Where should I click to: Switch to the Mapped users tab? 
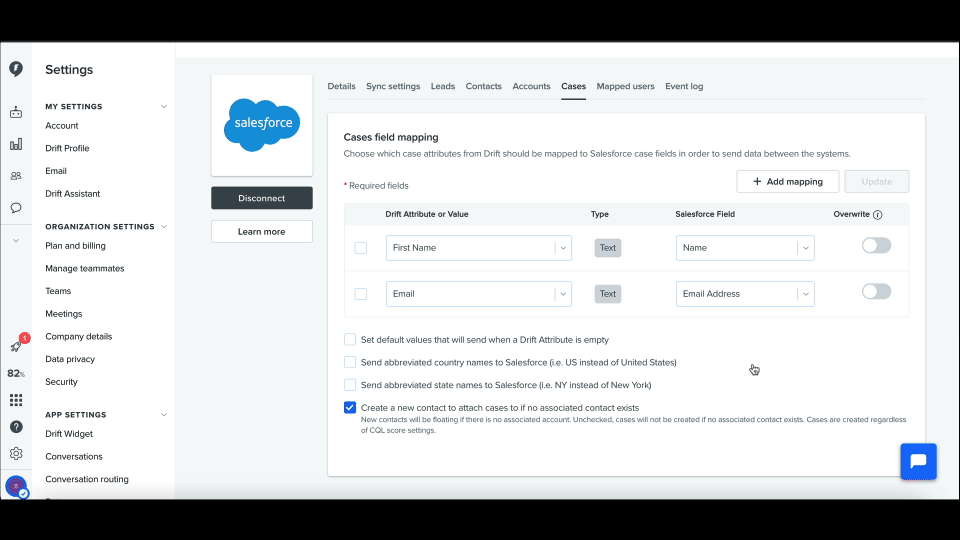coord(626,86)
